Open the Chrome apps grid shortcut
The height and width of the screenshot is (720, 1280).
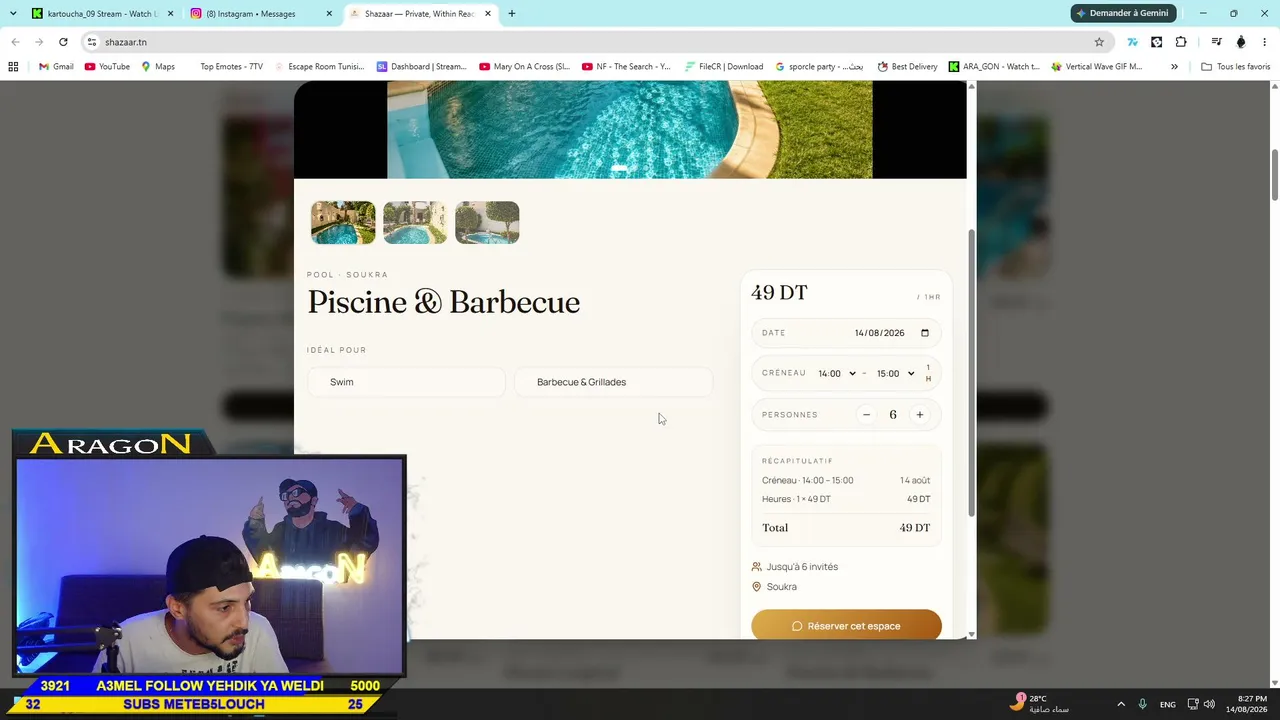[x=13, y=67]
